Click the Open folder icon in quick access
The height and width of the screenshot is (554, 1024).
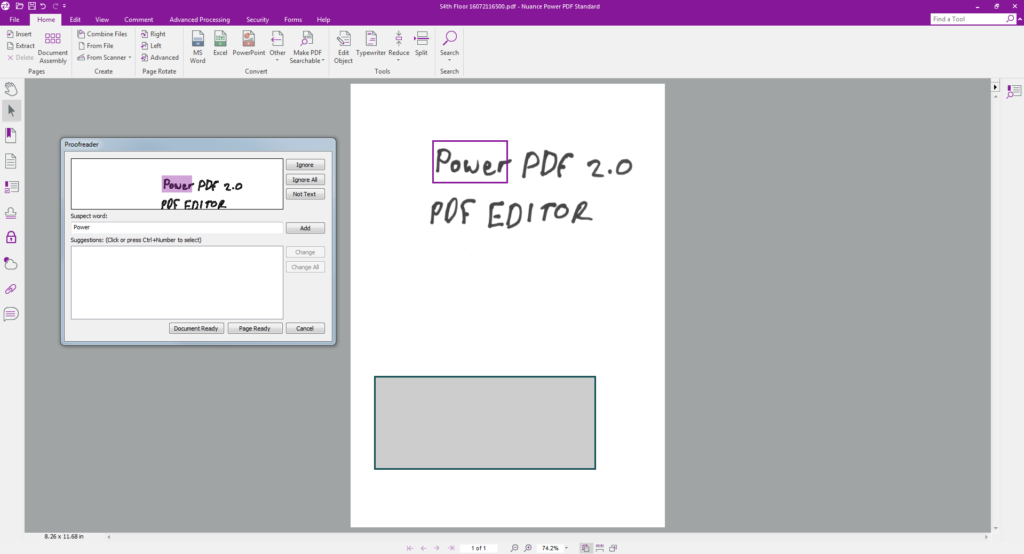click(x=19, y=6)
